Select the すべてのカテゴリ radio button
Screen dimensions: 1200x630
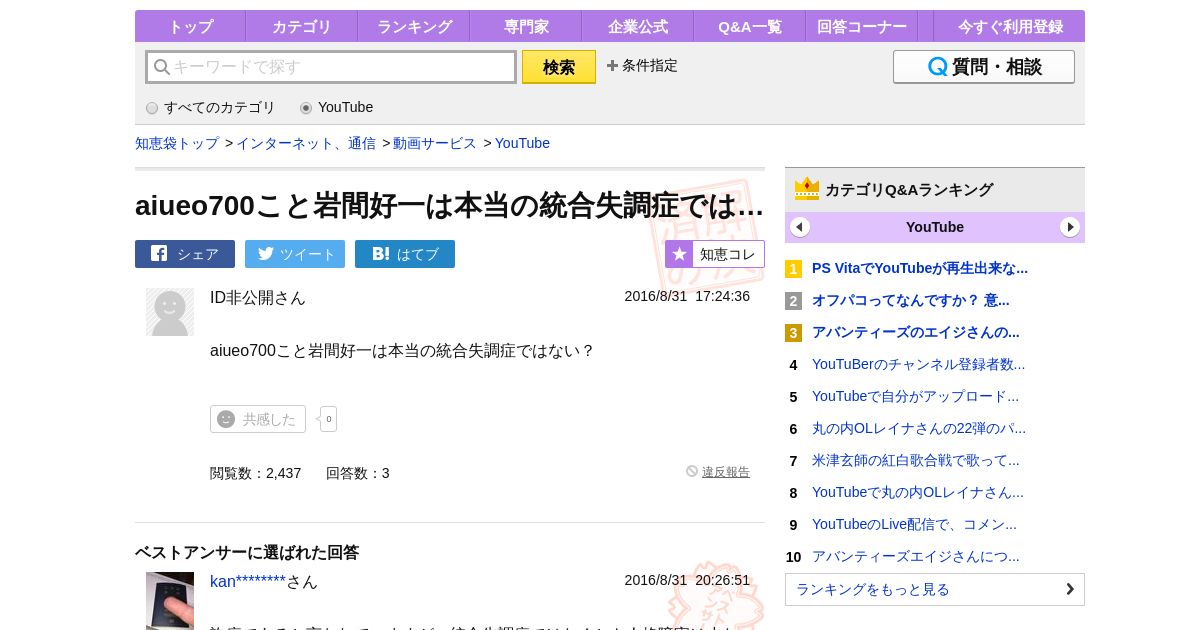point(152,108)
